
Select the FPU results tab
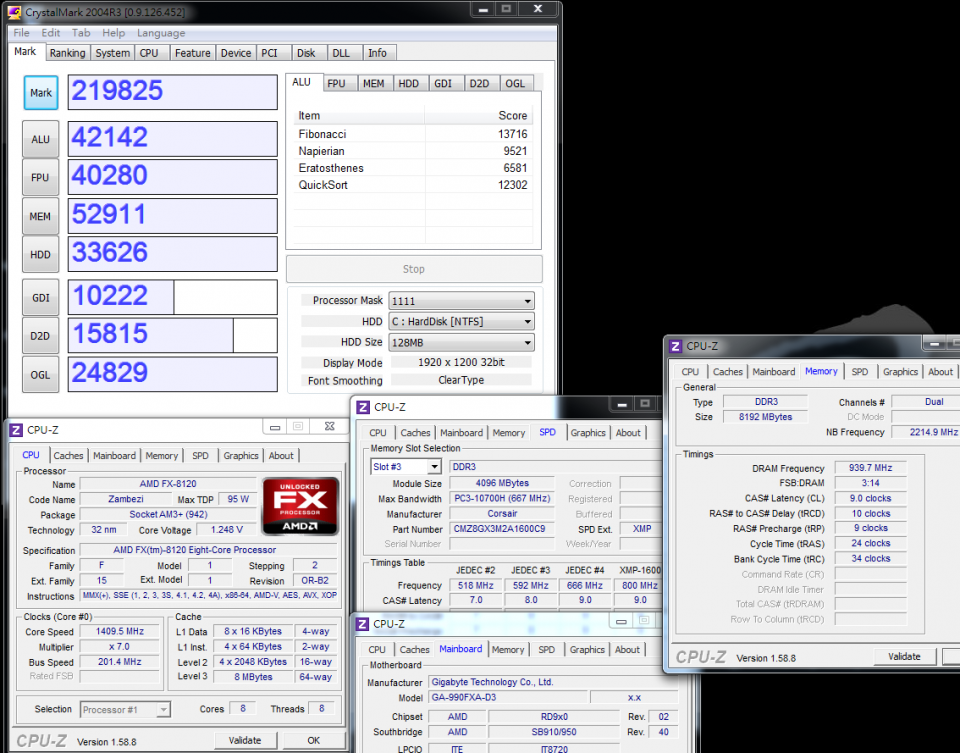[x=336, y=84]
